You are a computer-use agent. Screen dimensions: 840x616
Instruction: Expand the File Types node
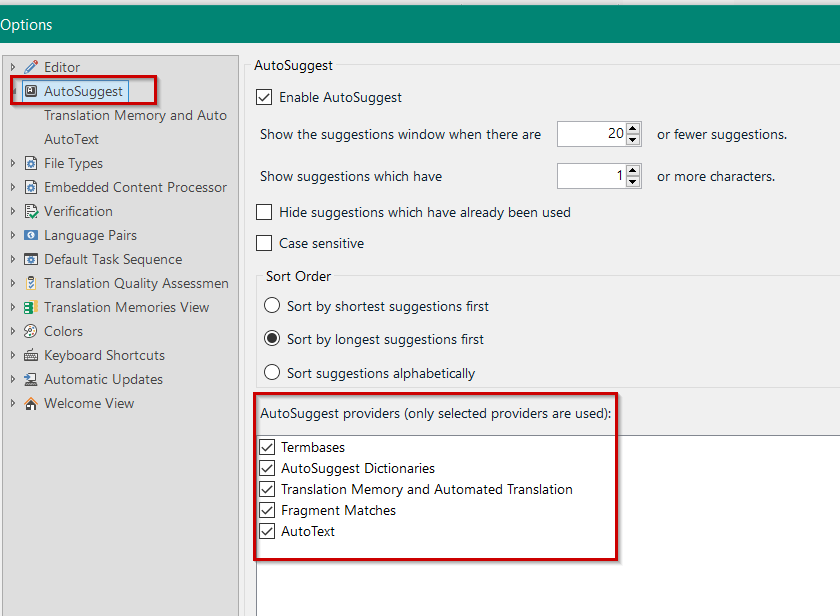(x=13, y=163)
